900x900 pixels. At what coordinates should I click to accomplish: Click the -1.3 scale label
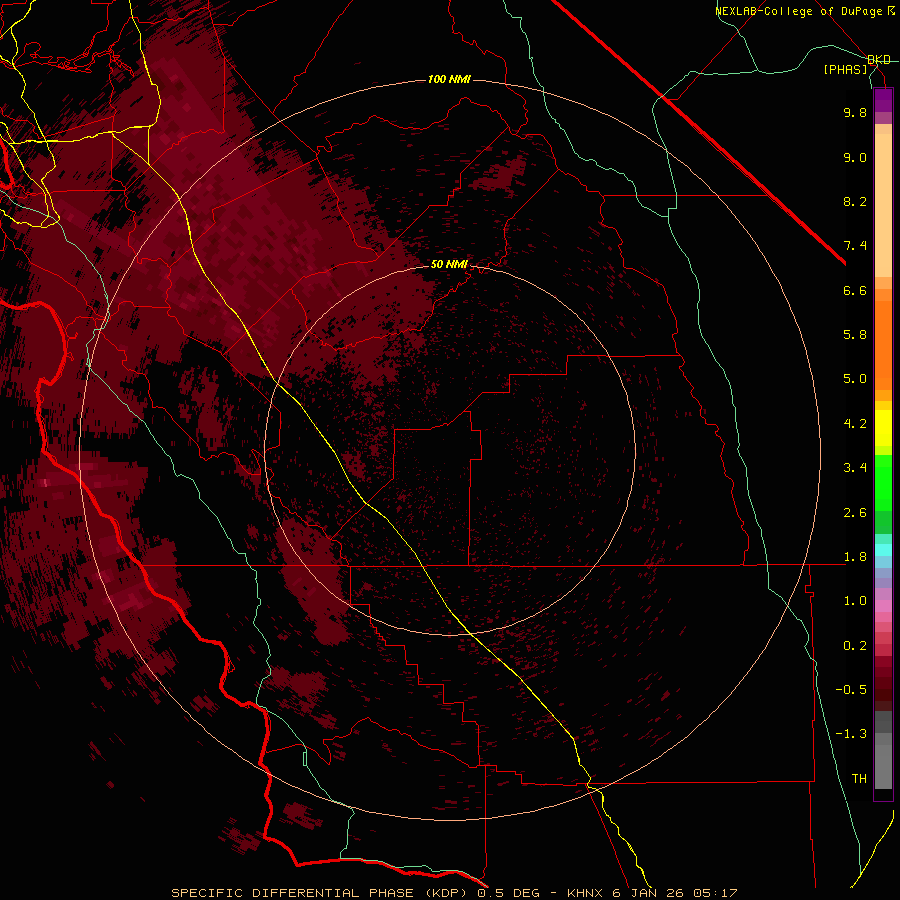point(851,734)
